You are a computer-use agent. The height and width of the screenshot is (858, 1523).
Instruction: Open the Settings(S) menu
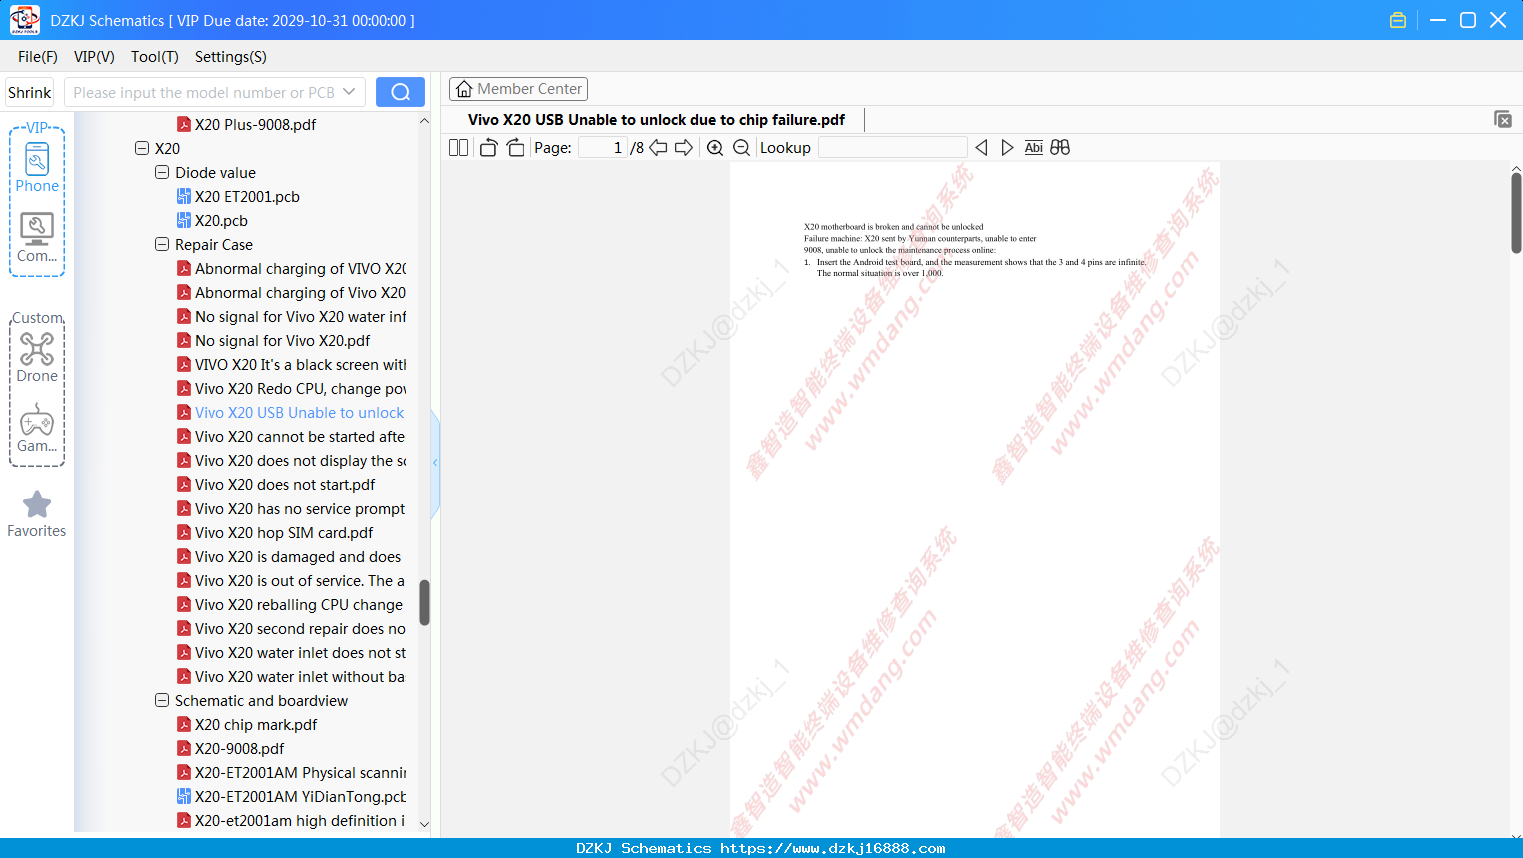[231, 57]
